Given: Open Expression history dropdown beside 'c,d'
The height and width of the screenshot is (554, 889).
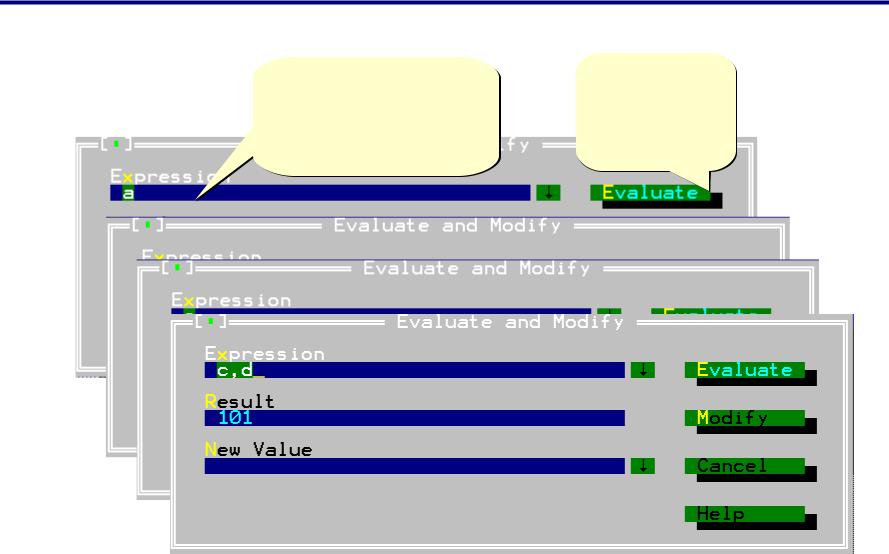Looking at the screenshot, I should [642, 370].
